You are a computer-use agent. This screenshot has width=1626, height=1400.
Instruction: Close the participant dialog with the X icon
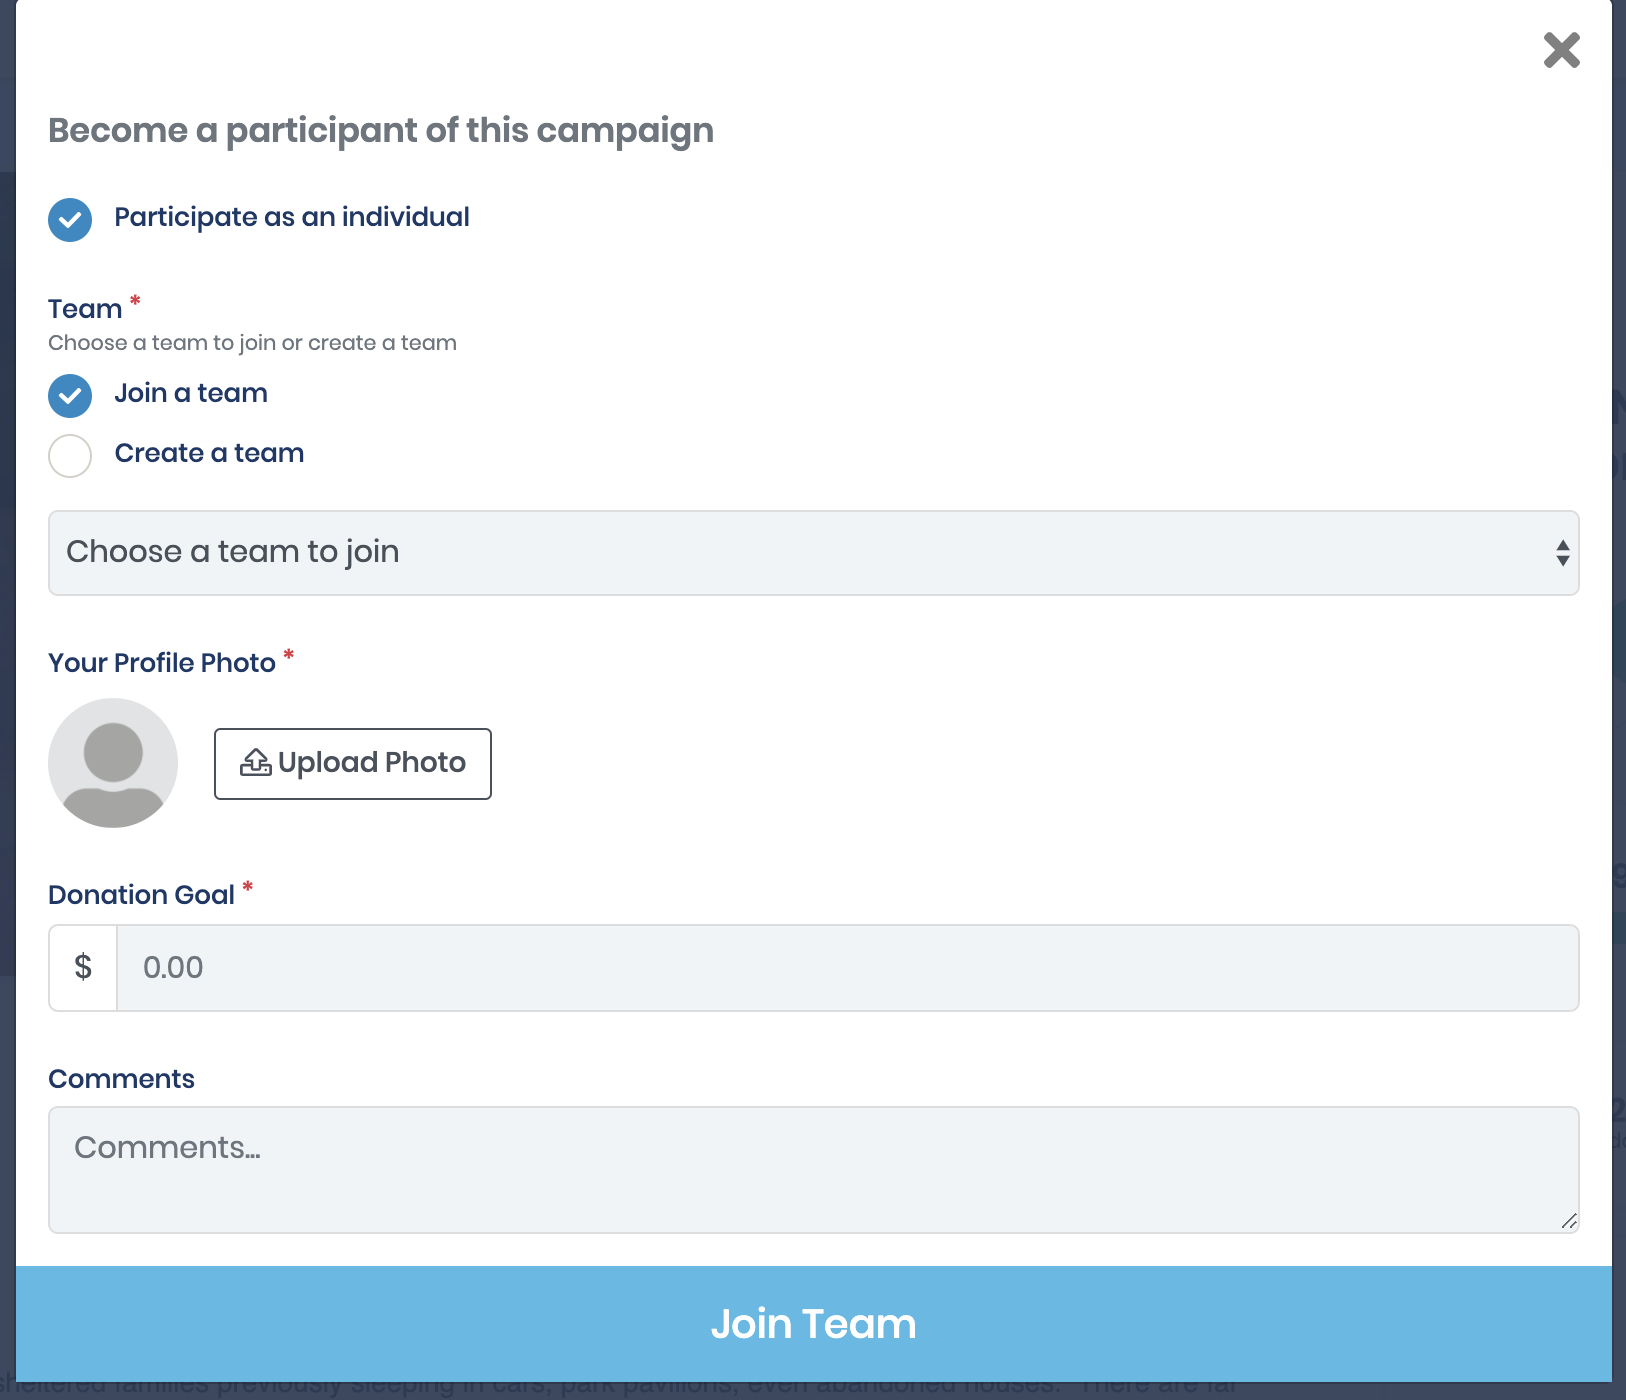click(x=1561, y=50)
